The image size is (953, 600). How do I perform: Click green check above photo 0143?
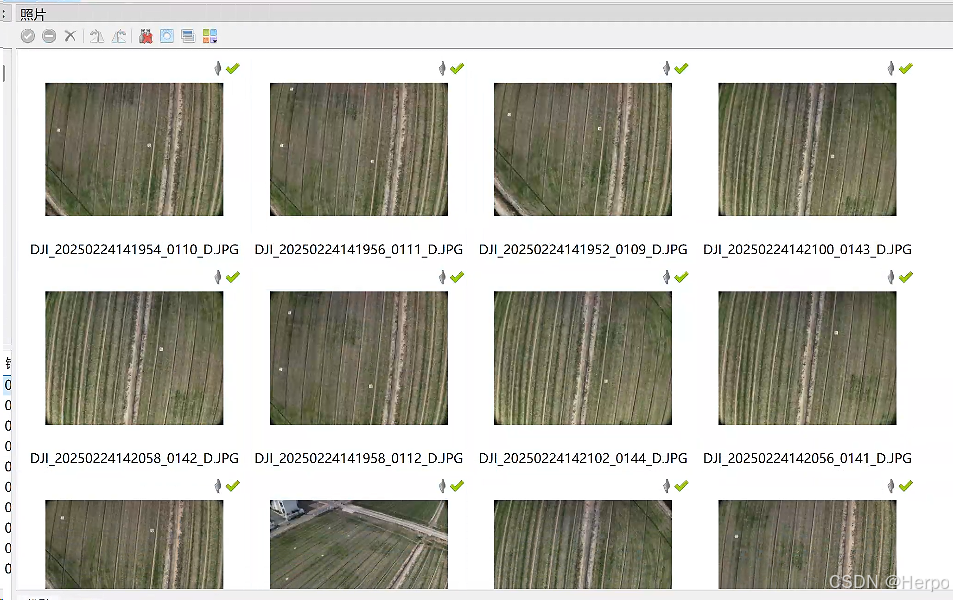[906, 69]
